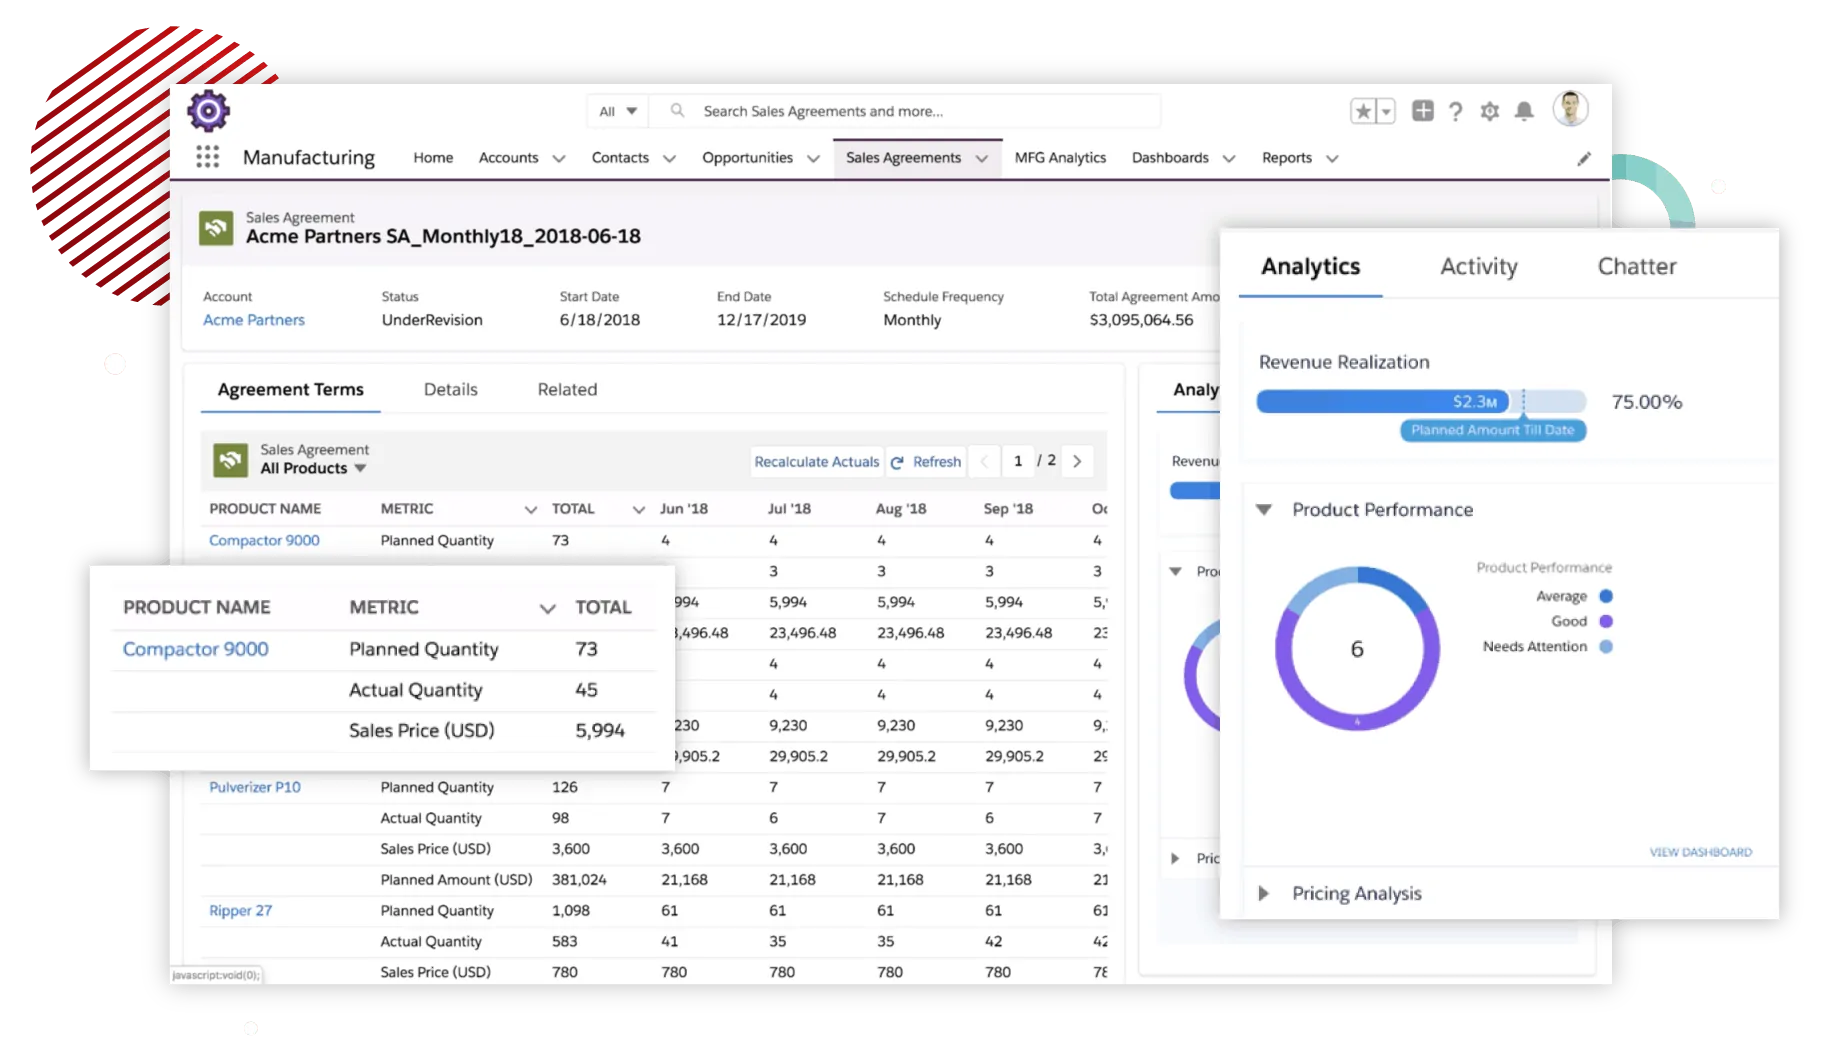Click the search magnifier icon
The image size is (1845, 1050).
click(677, 110)
